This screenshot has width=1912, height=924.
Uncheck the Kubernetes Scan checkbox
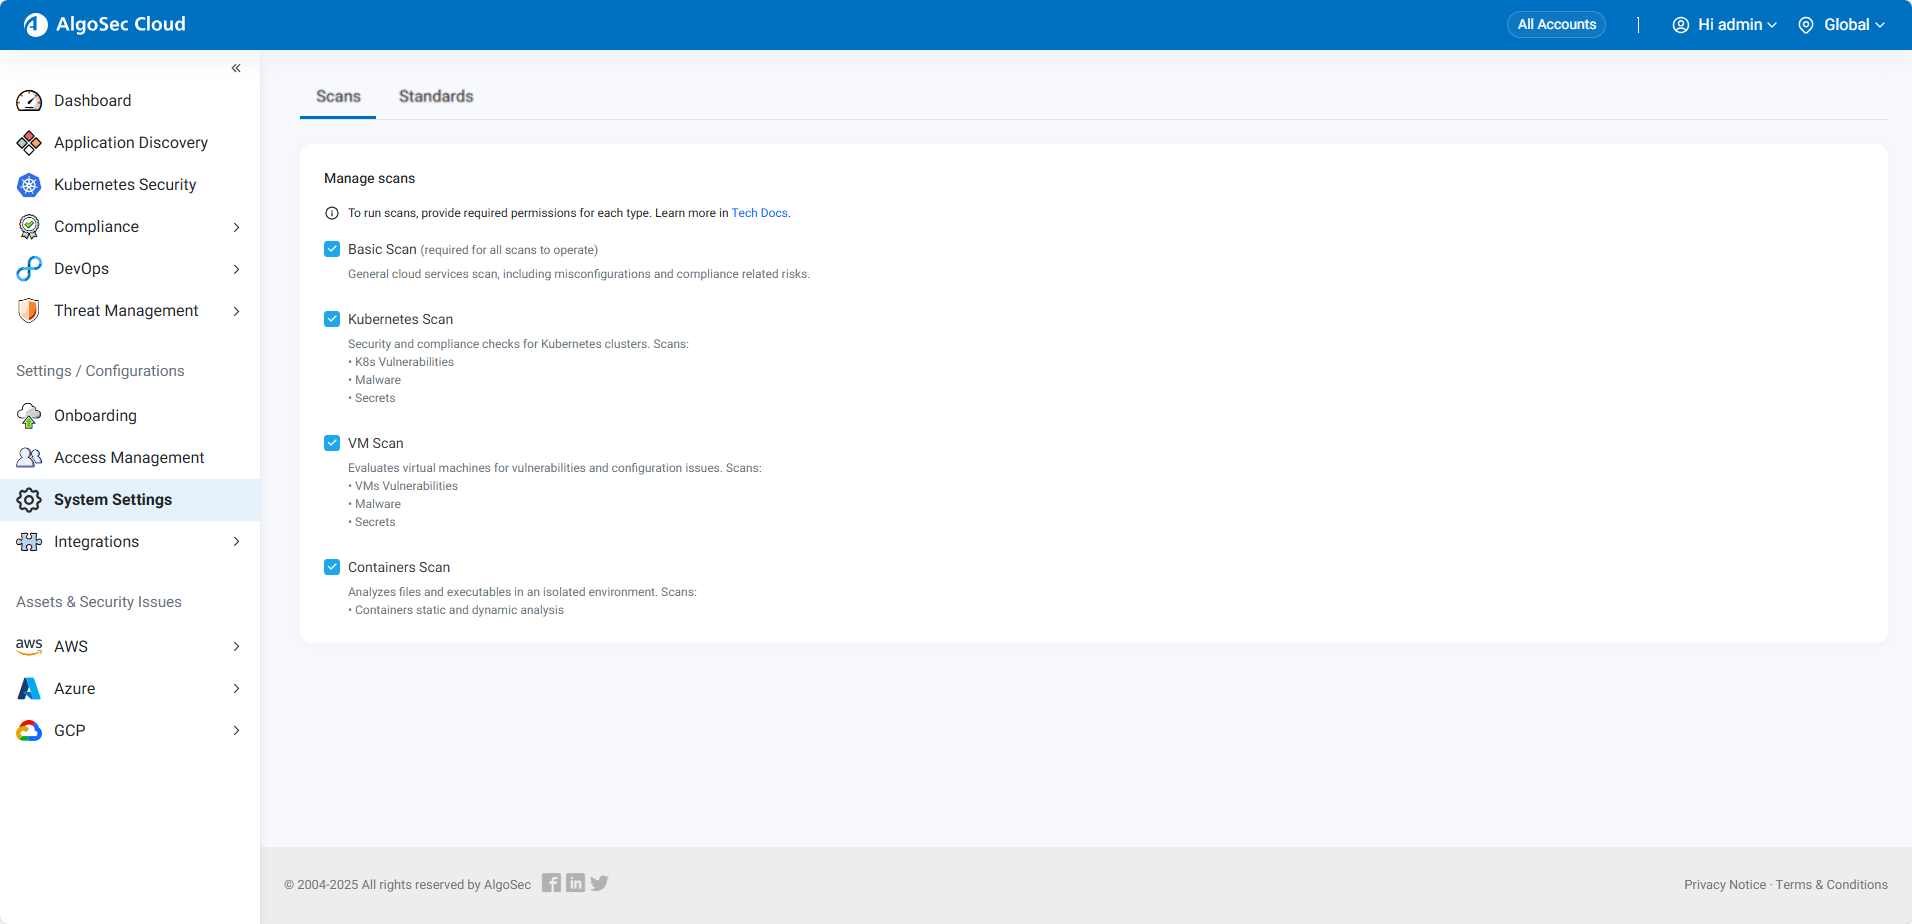pos(332,319)
